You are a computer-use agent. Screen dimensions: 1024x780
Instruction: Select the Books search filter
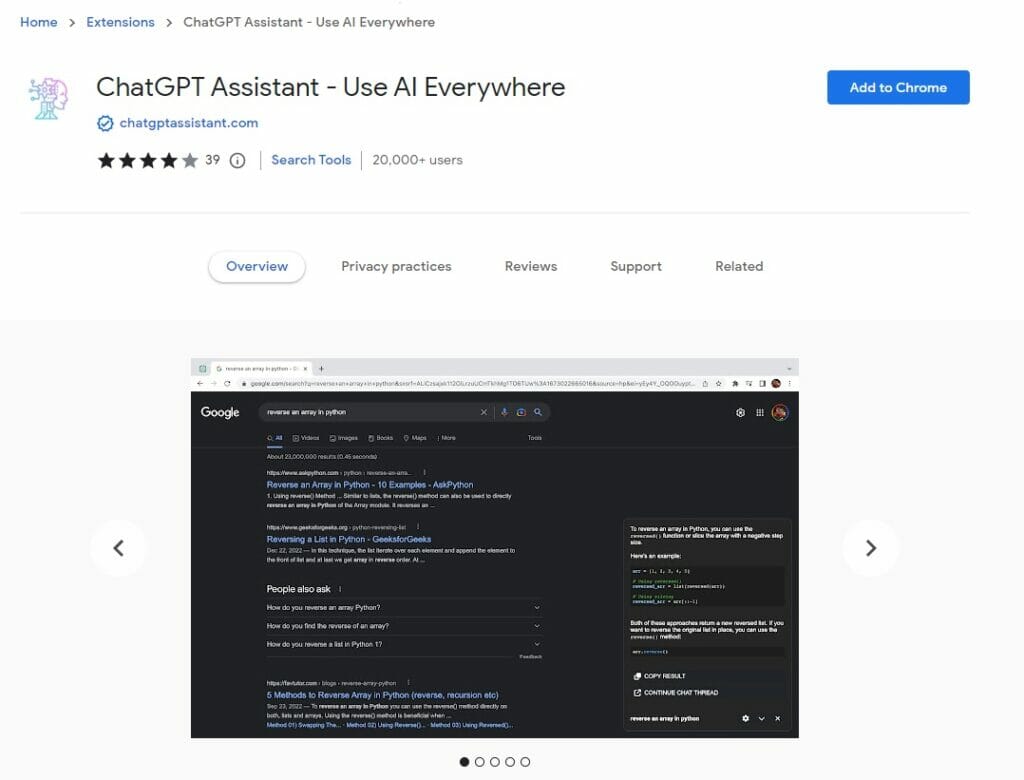coord(381,438)
